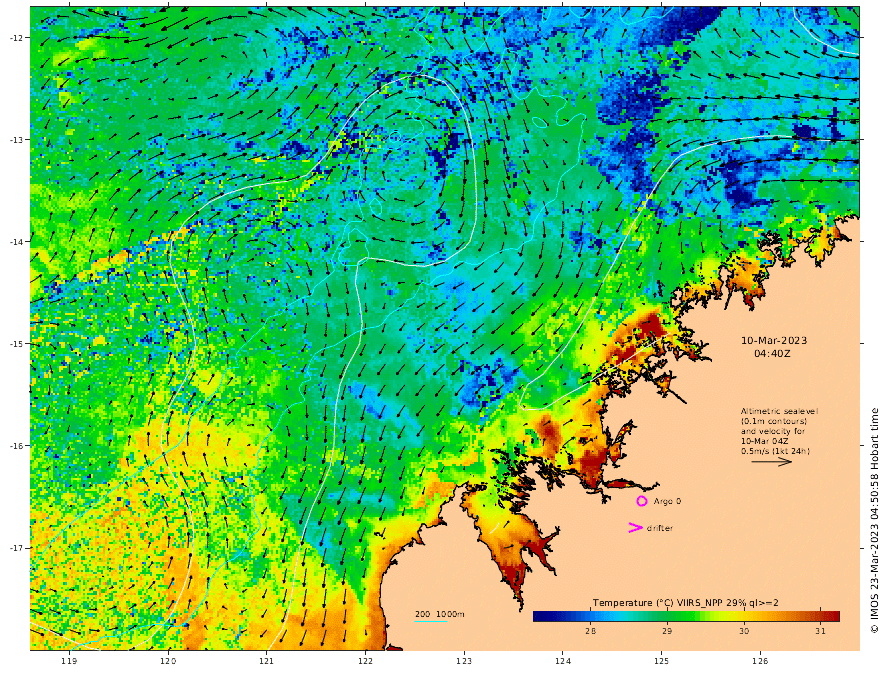880x680 pixels.
Task: Click longitude axis label 119
Action: click(69, 661)
